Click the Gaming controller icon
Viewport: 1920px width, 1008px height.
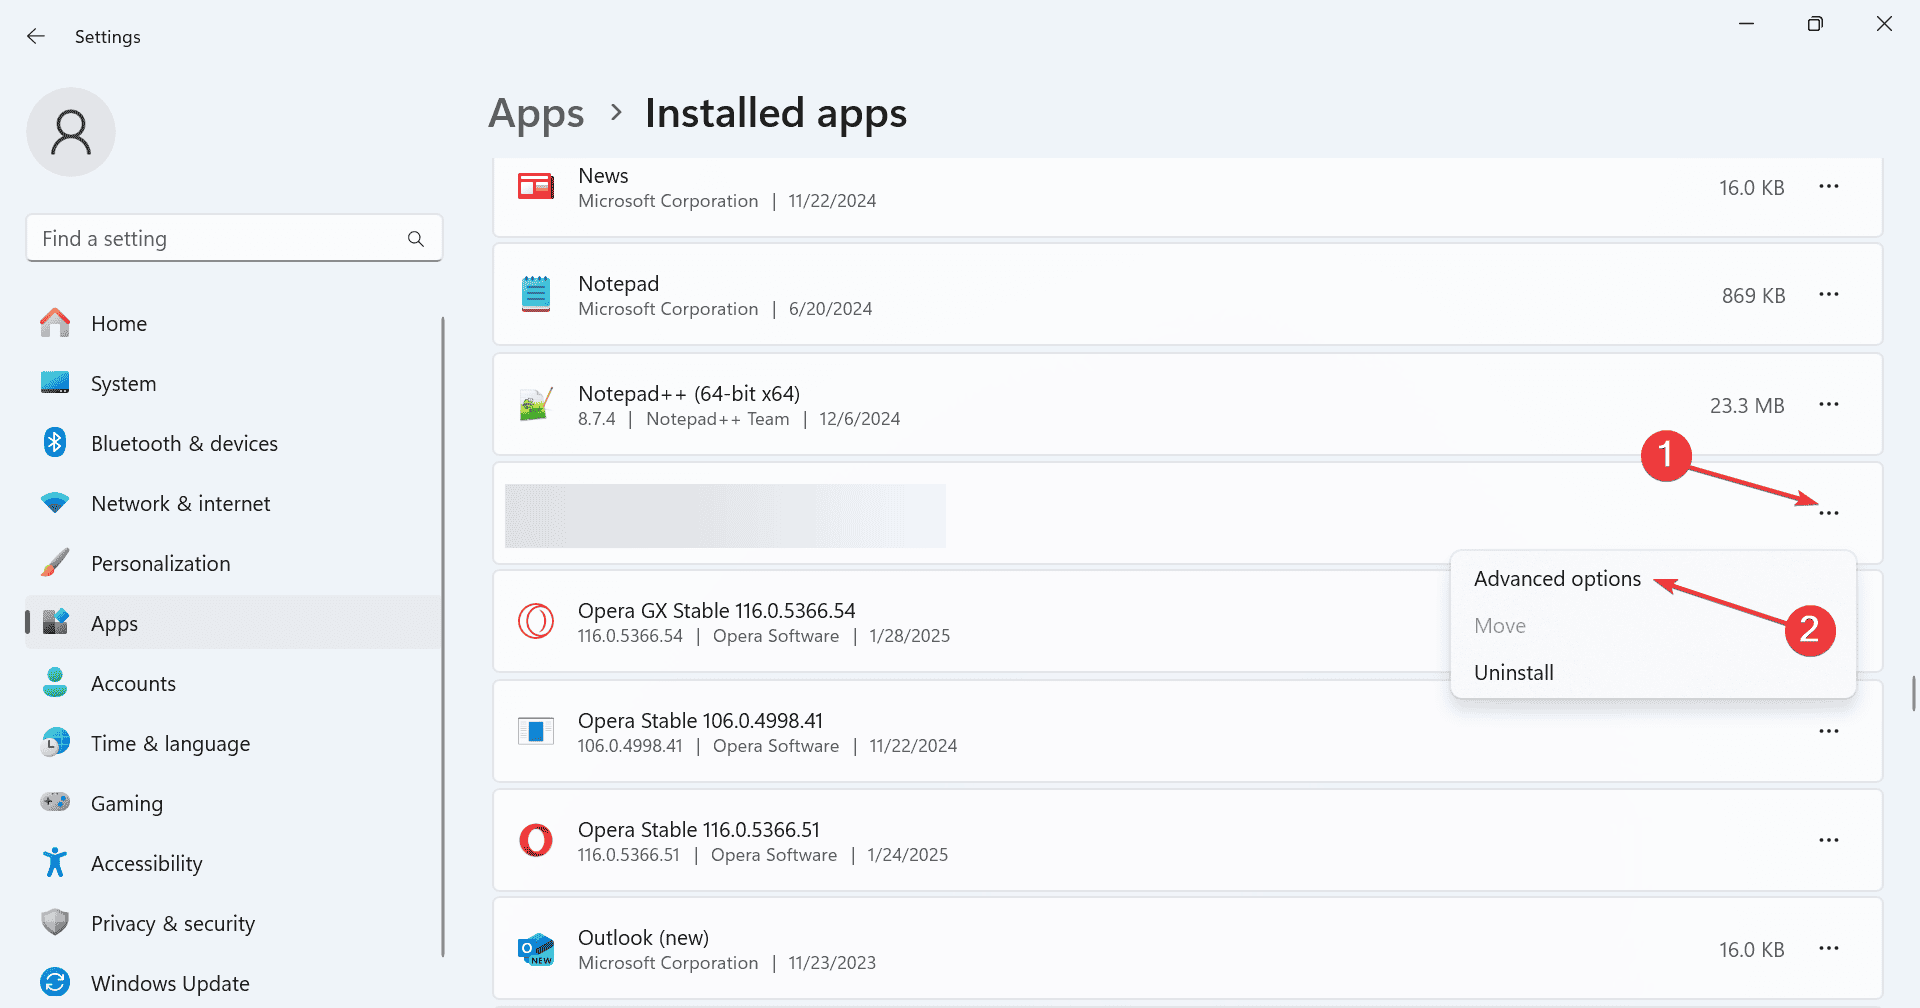[55, 802]
